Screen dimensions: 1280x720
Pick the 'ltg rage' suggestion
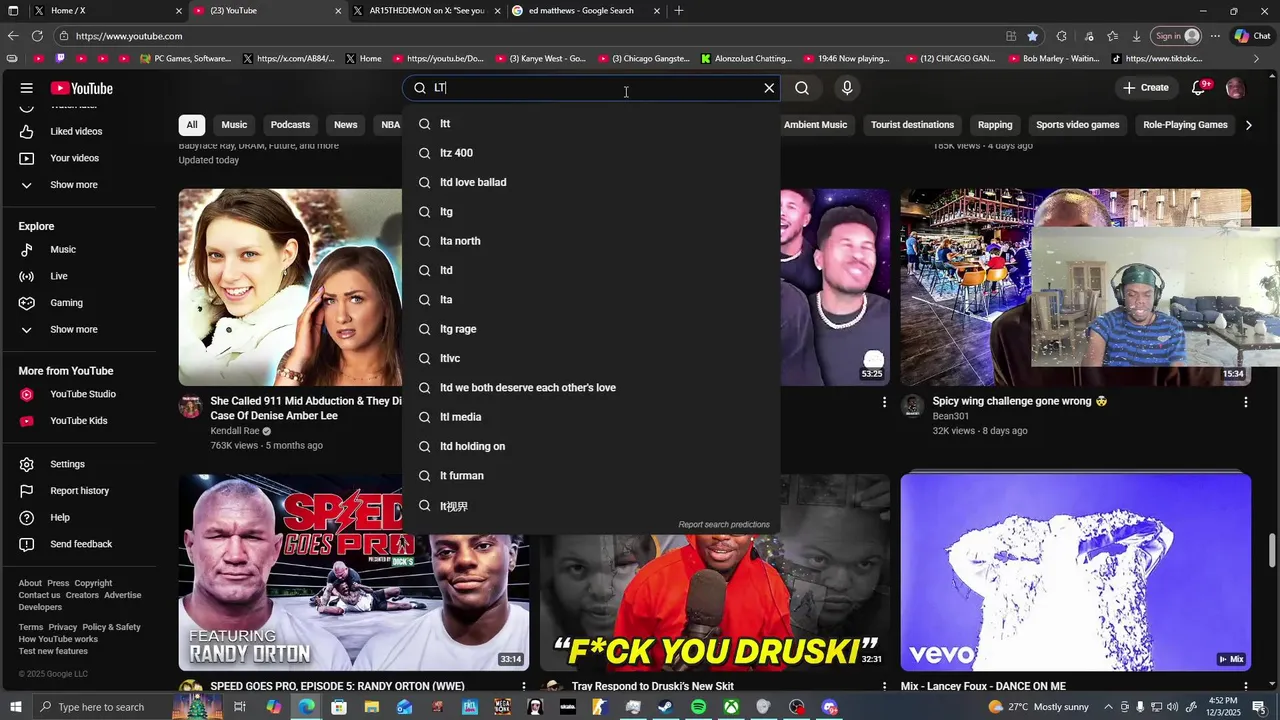pyautogui.click(x=591, y=329)
